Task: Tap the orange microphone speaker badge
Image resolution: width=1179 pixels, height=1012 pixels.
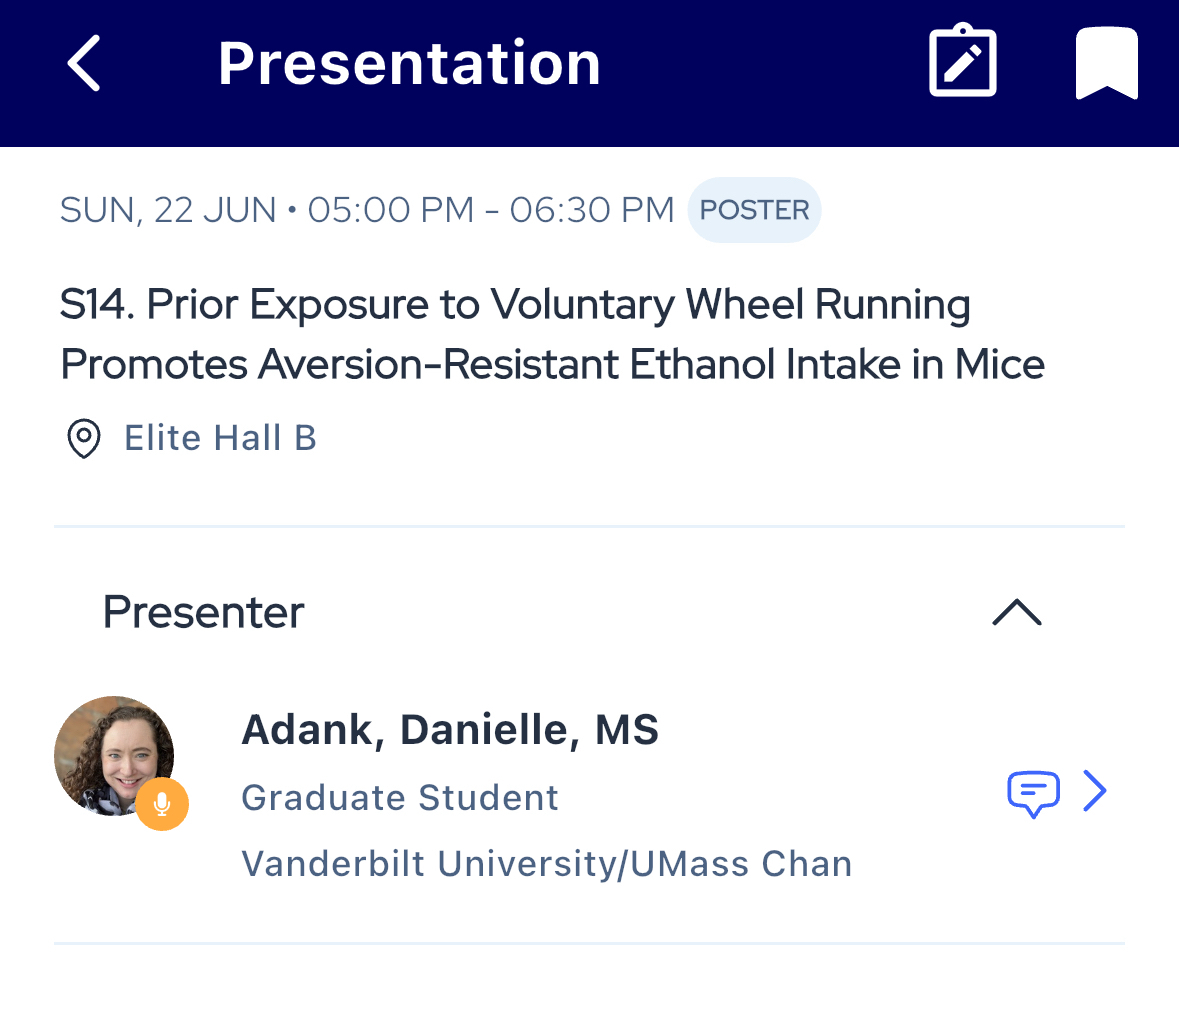Action: 162,804
